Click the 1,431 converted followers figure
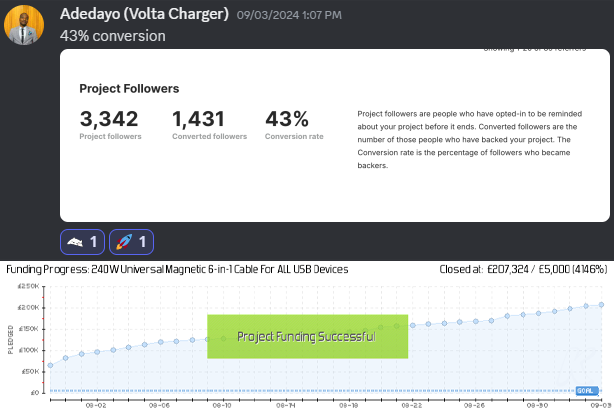 198,118
